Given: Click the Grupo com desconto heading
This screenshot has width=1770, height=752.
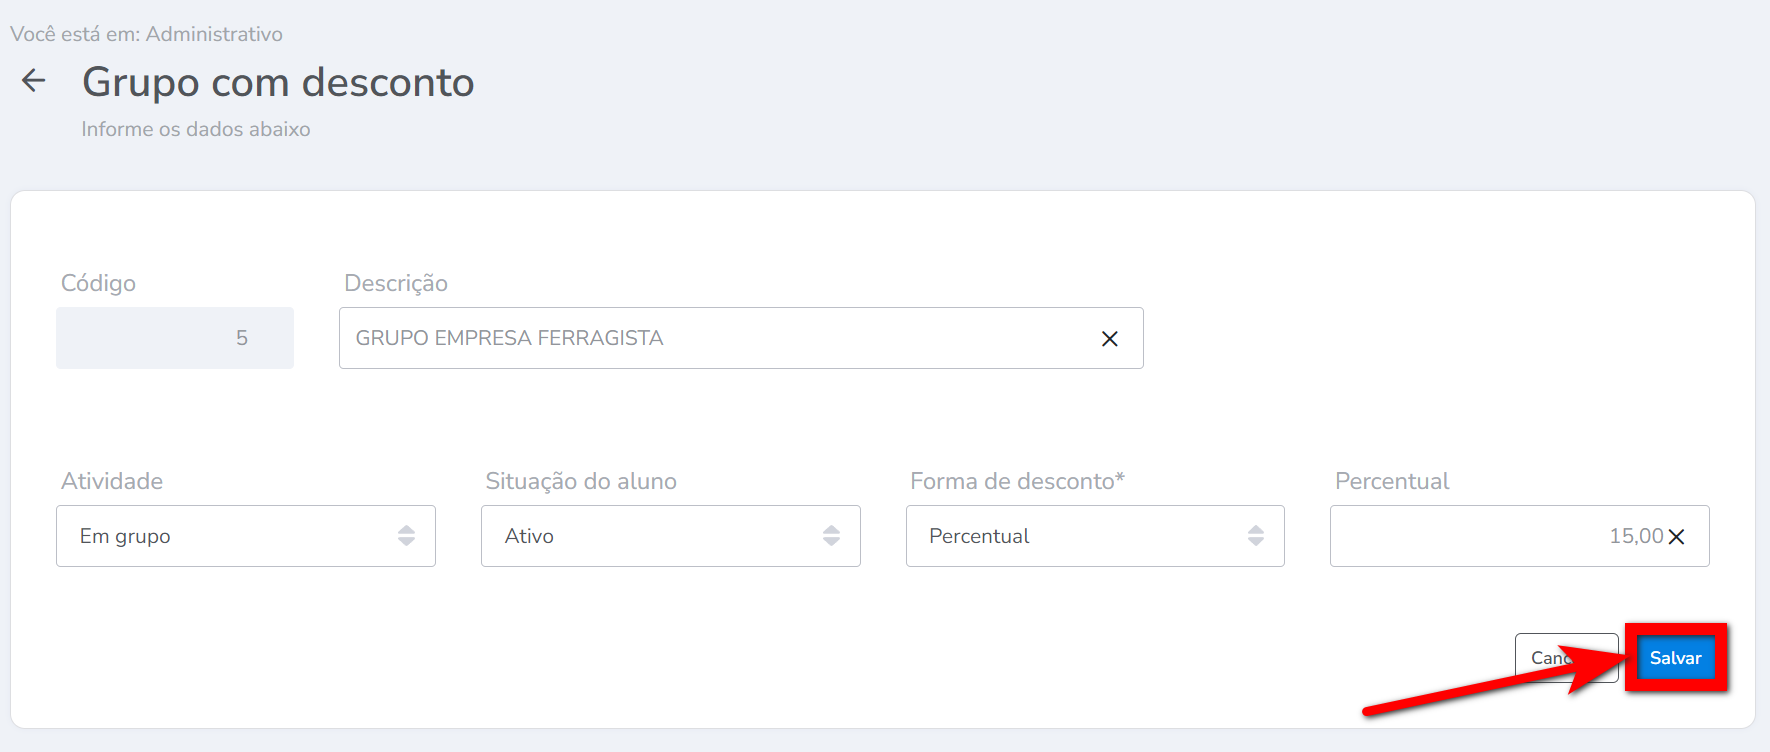Looking at the screenshot, I should tap(278, 82).
